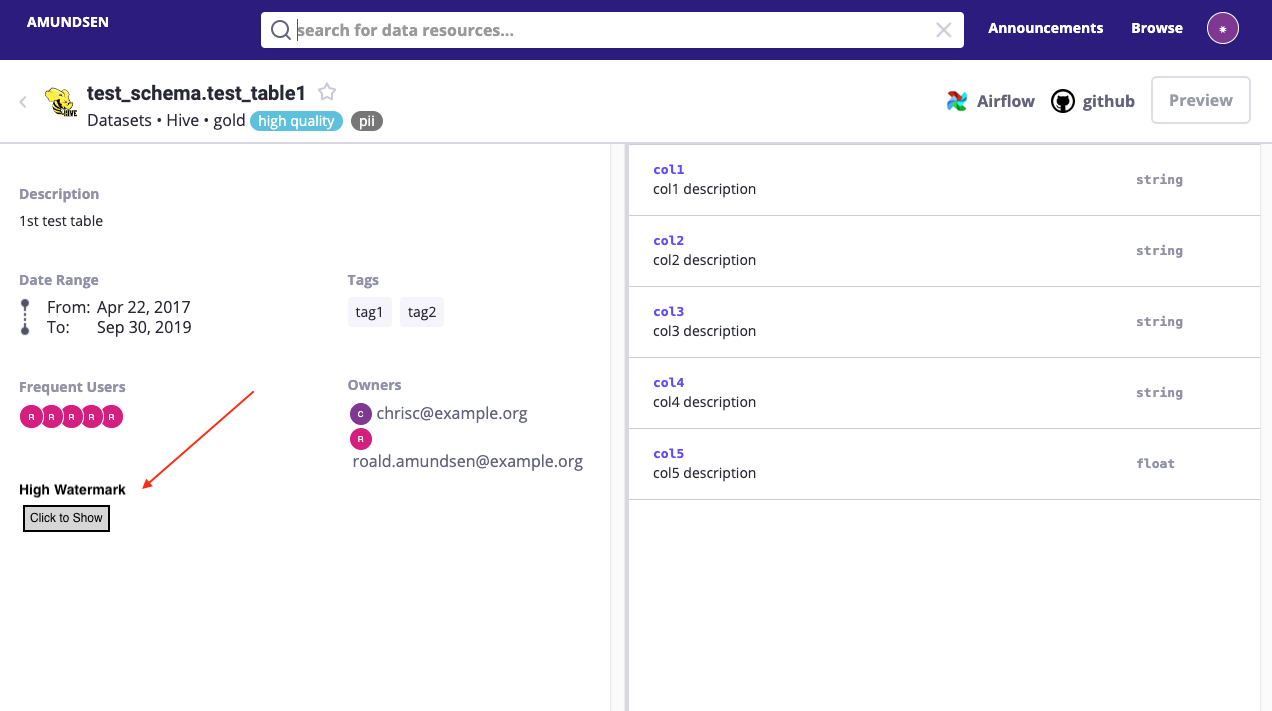
Task: Click the col1 description text
Action: [x=705, y=189]
